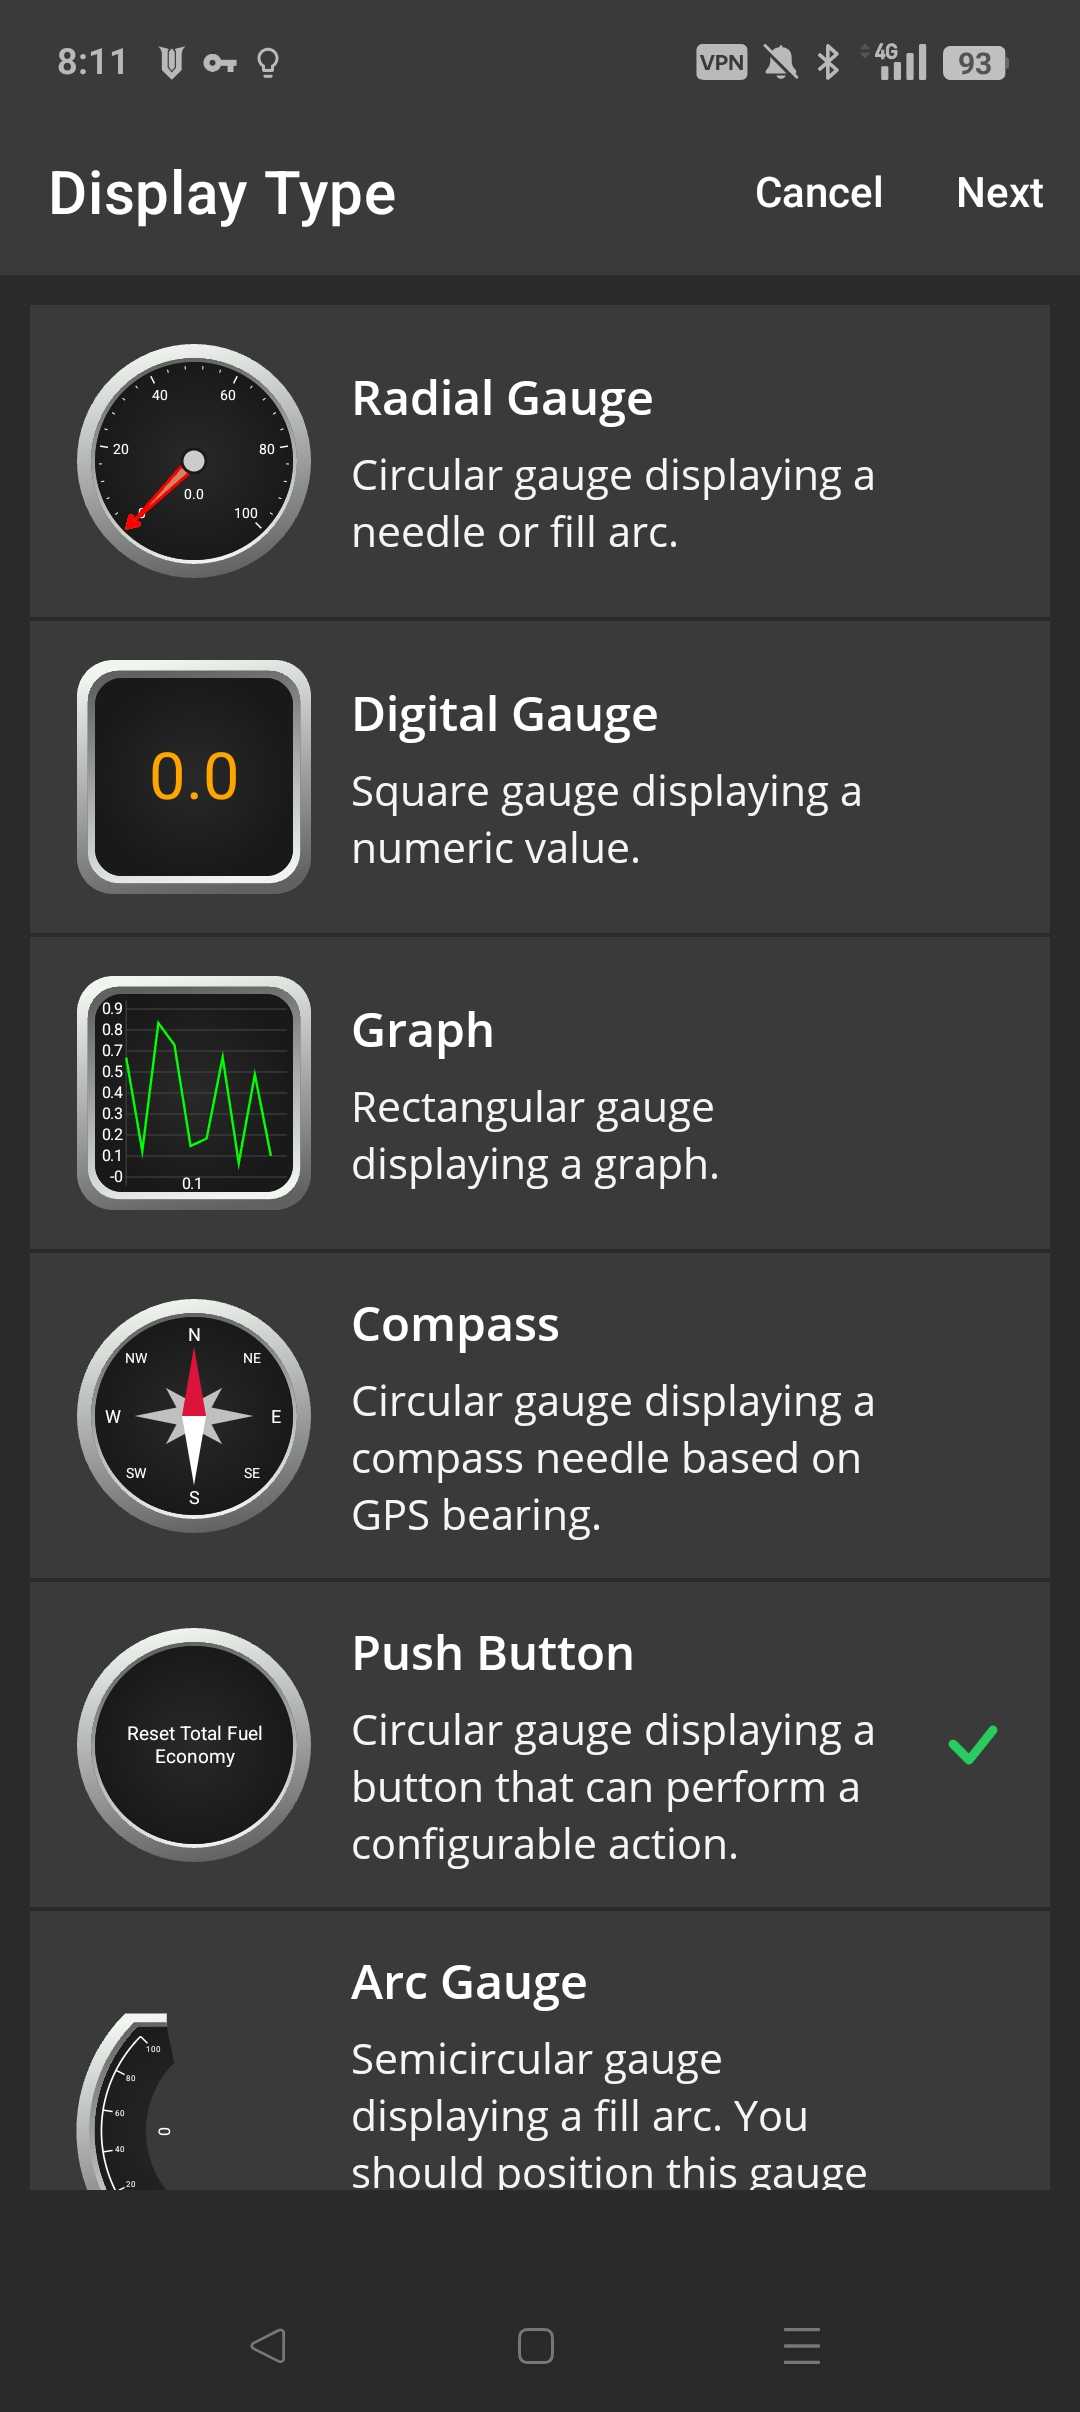
Task: Tap the Reset Total Fuel Economy button icon
Action: click(194, 1745)
